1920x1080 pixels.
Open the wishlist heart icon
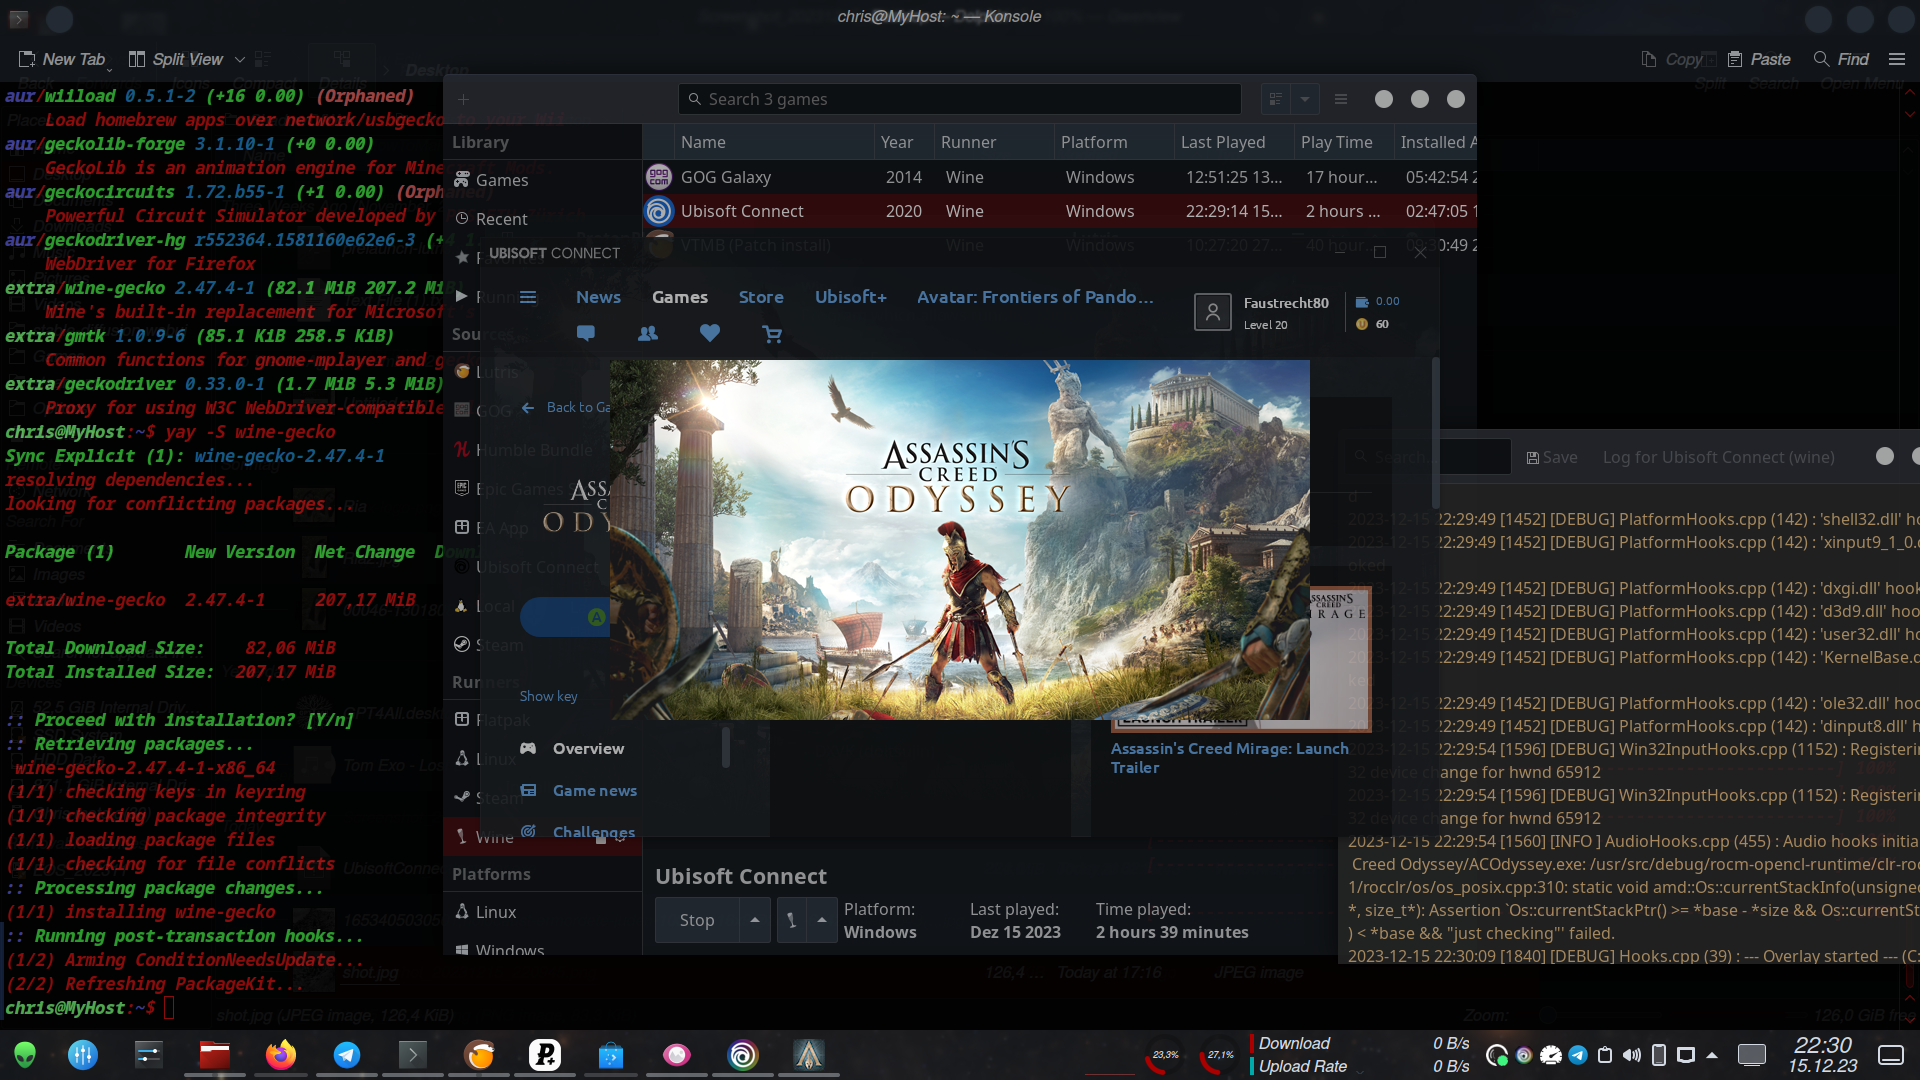coord(710,333)
